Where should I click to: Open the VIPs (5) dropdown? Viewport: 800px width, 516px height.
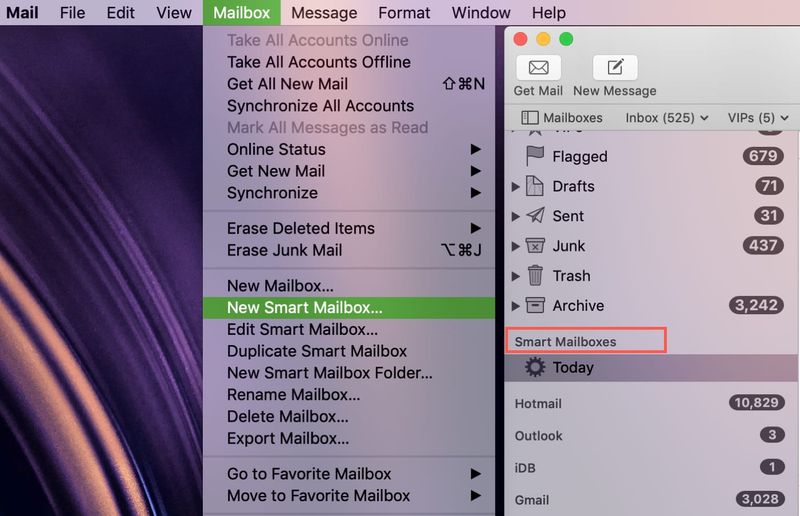(x=758, y=118)
